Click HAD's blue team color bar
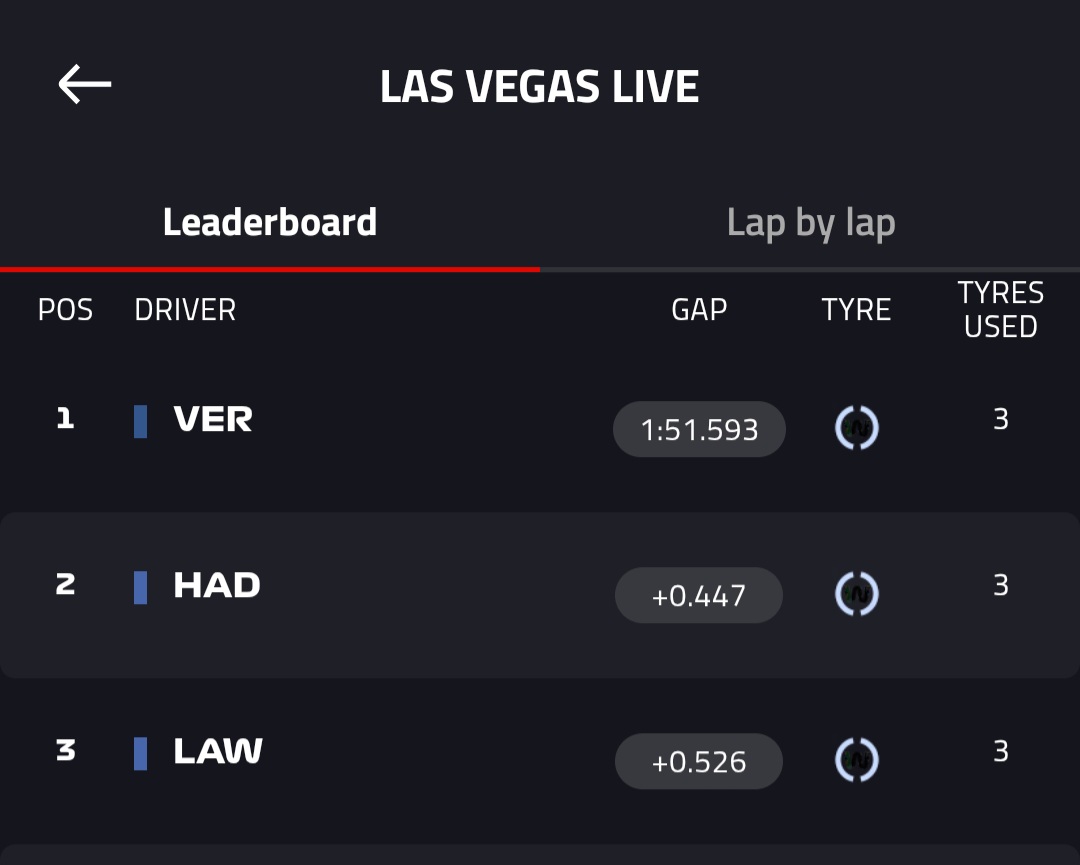Image resolution: width=1080 pixels, height=865 pixels. pos(141,587)
